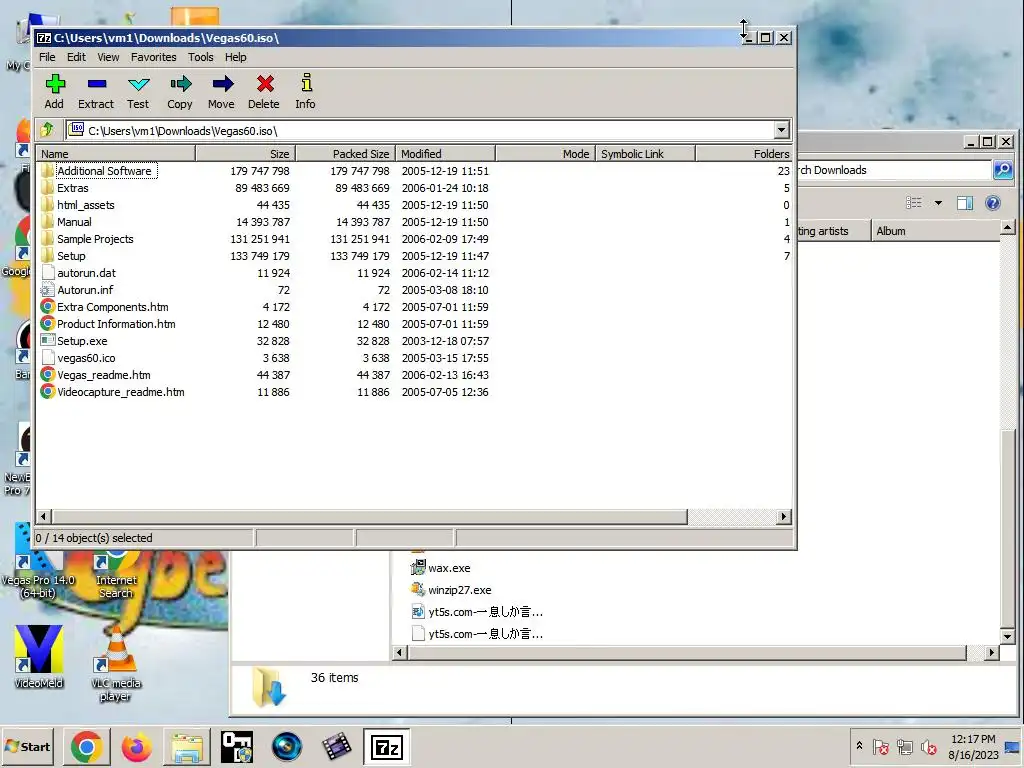Sort by the Modified column header
This screenshot has height=768, width=1024.
(x=445, y=154)
